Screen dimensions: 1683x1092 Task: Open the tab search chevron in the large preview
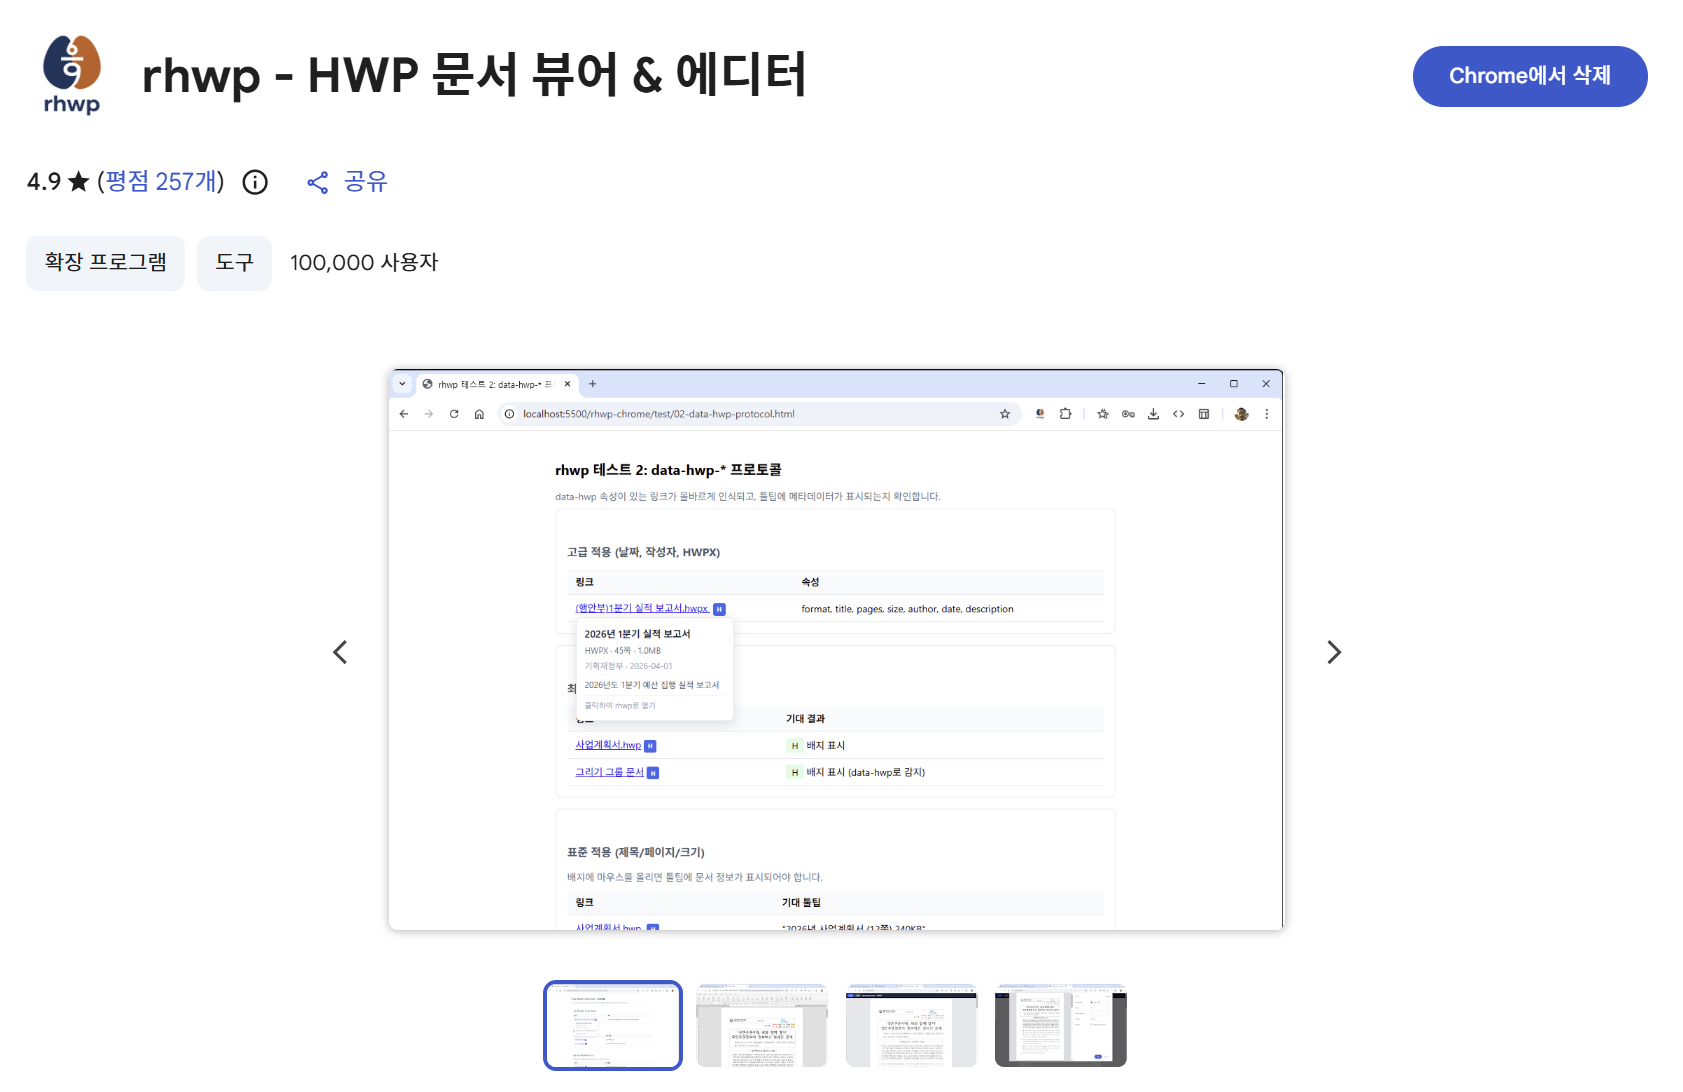(x=402, y=384)
